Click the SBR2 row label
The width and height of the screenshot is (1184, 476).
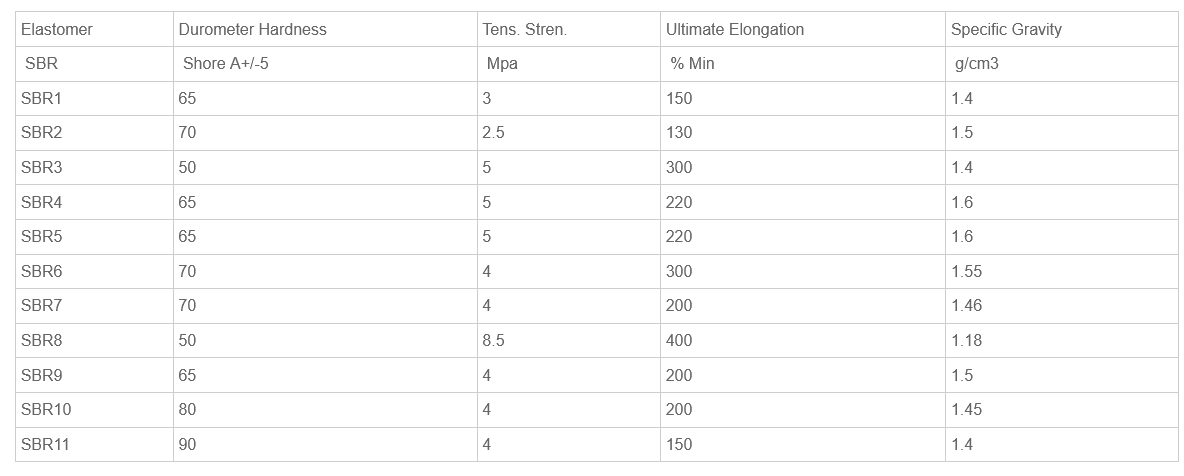pos(41,133)
